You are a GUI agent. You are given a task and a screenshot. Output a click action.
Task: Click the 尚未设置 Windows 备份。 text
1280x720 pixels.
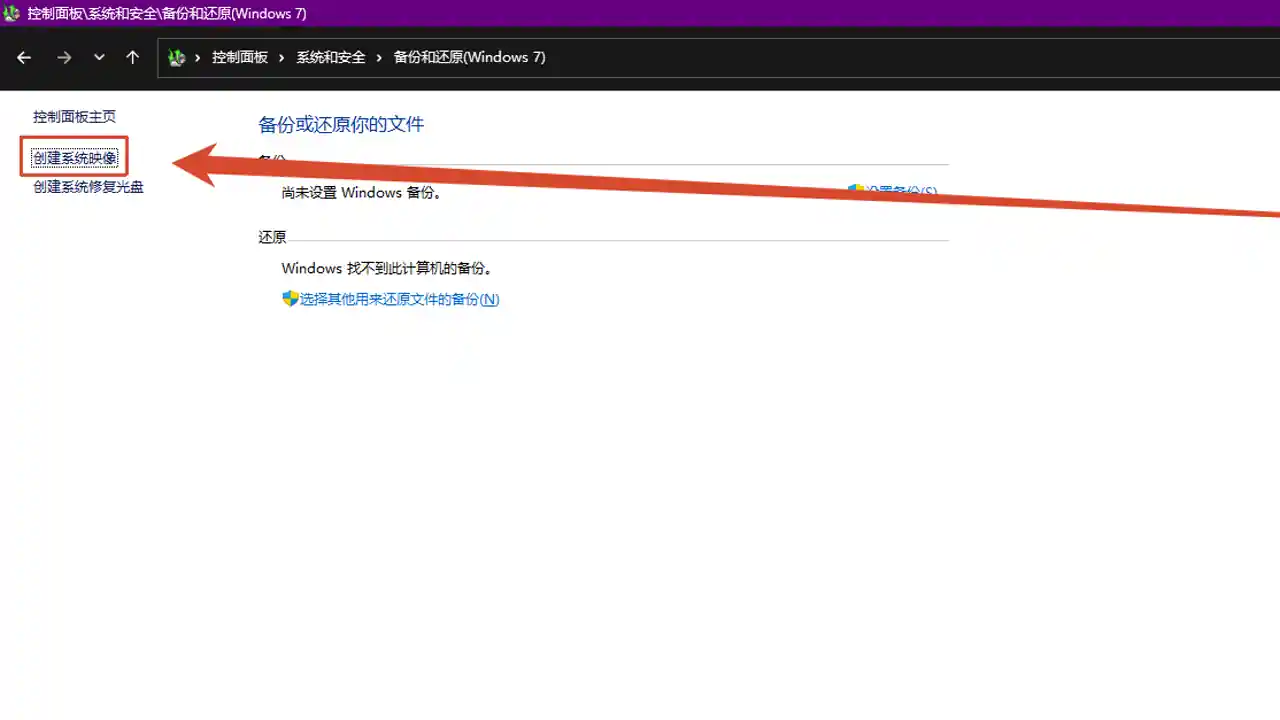pyautogui.click(x=361, y=193)
